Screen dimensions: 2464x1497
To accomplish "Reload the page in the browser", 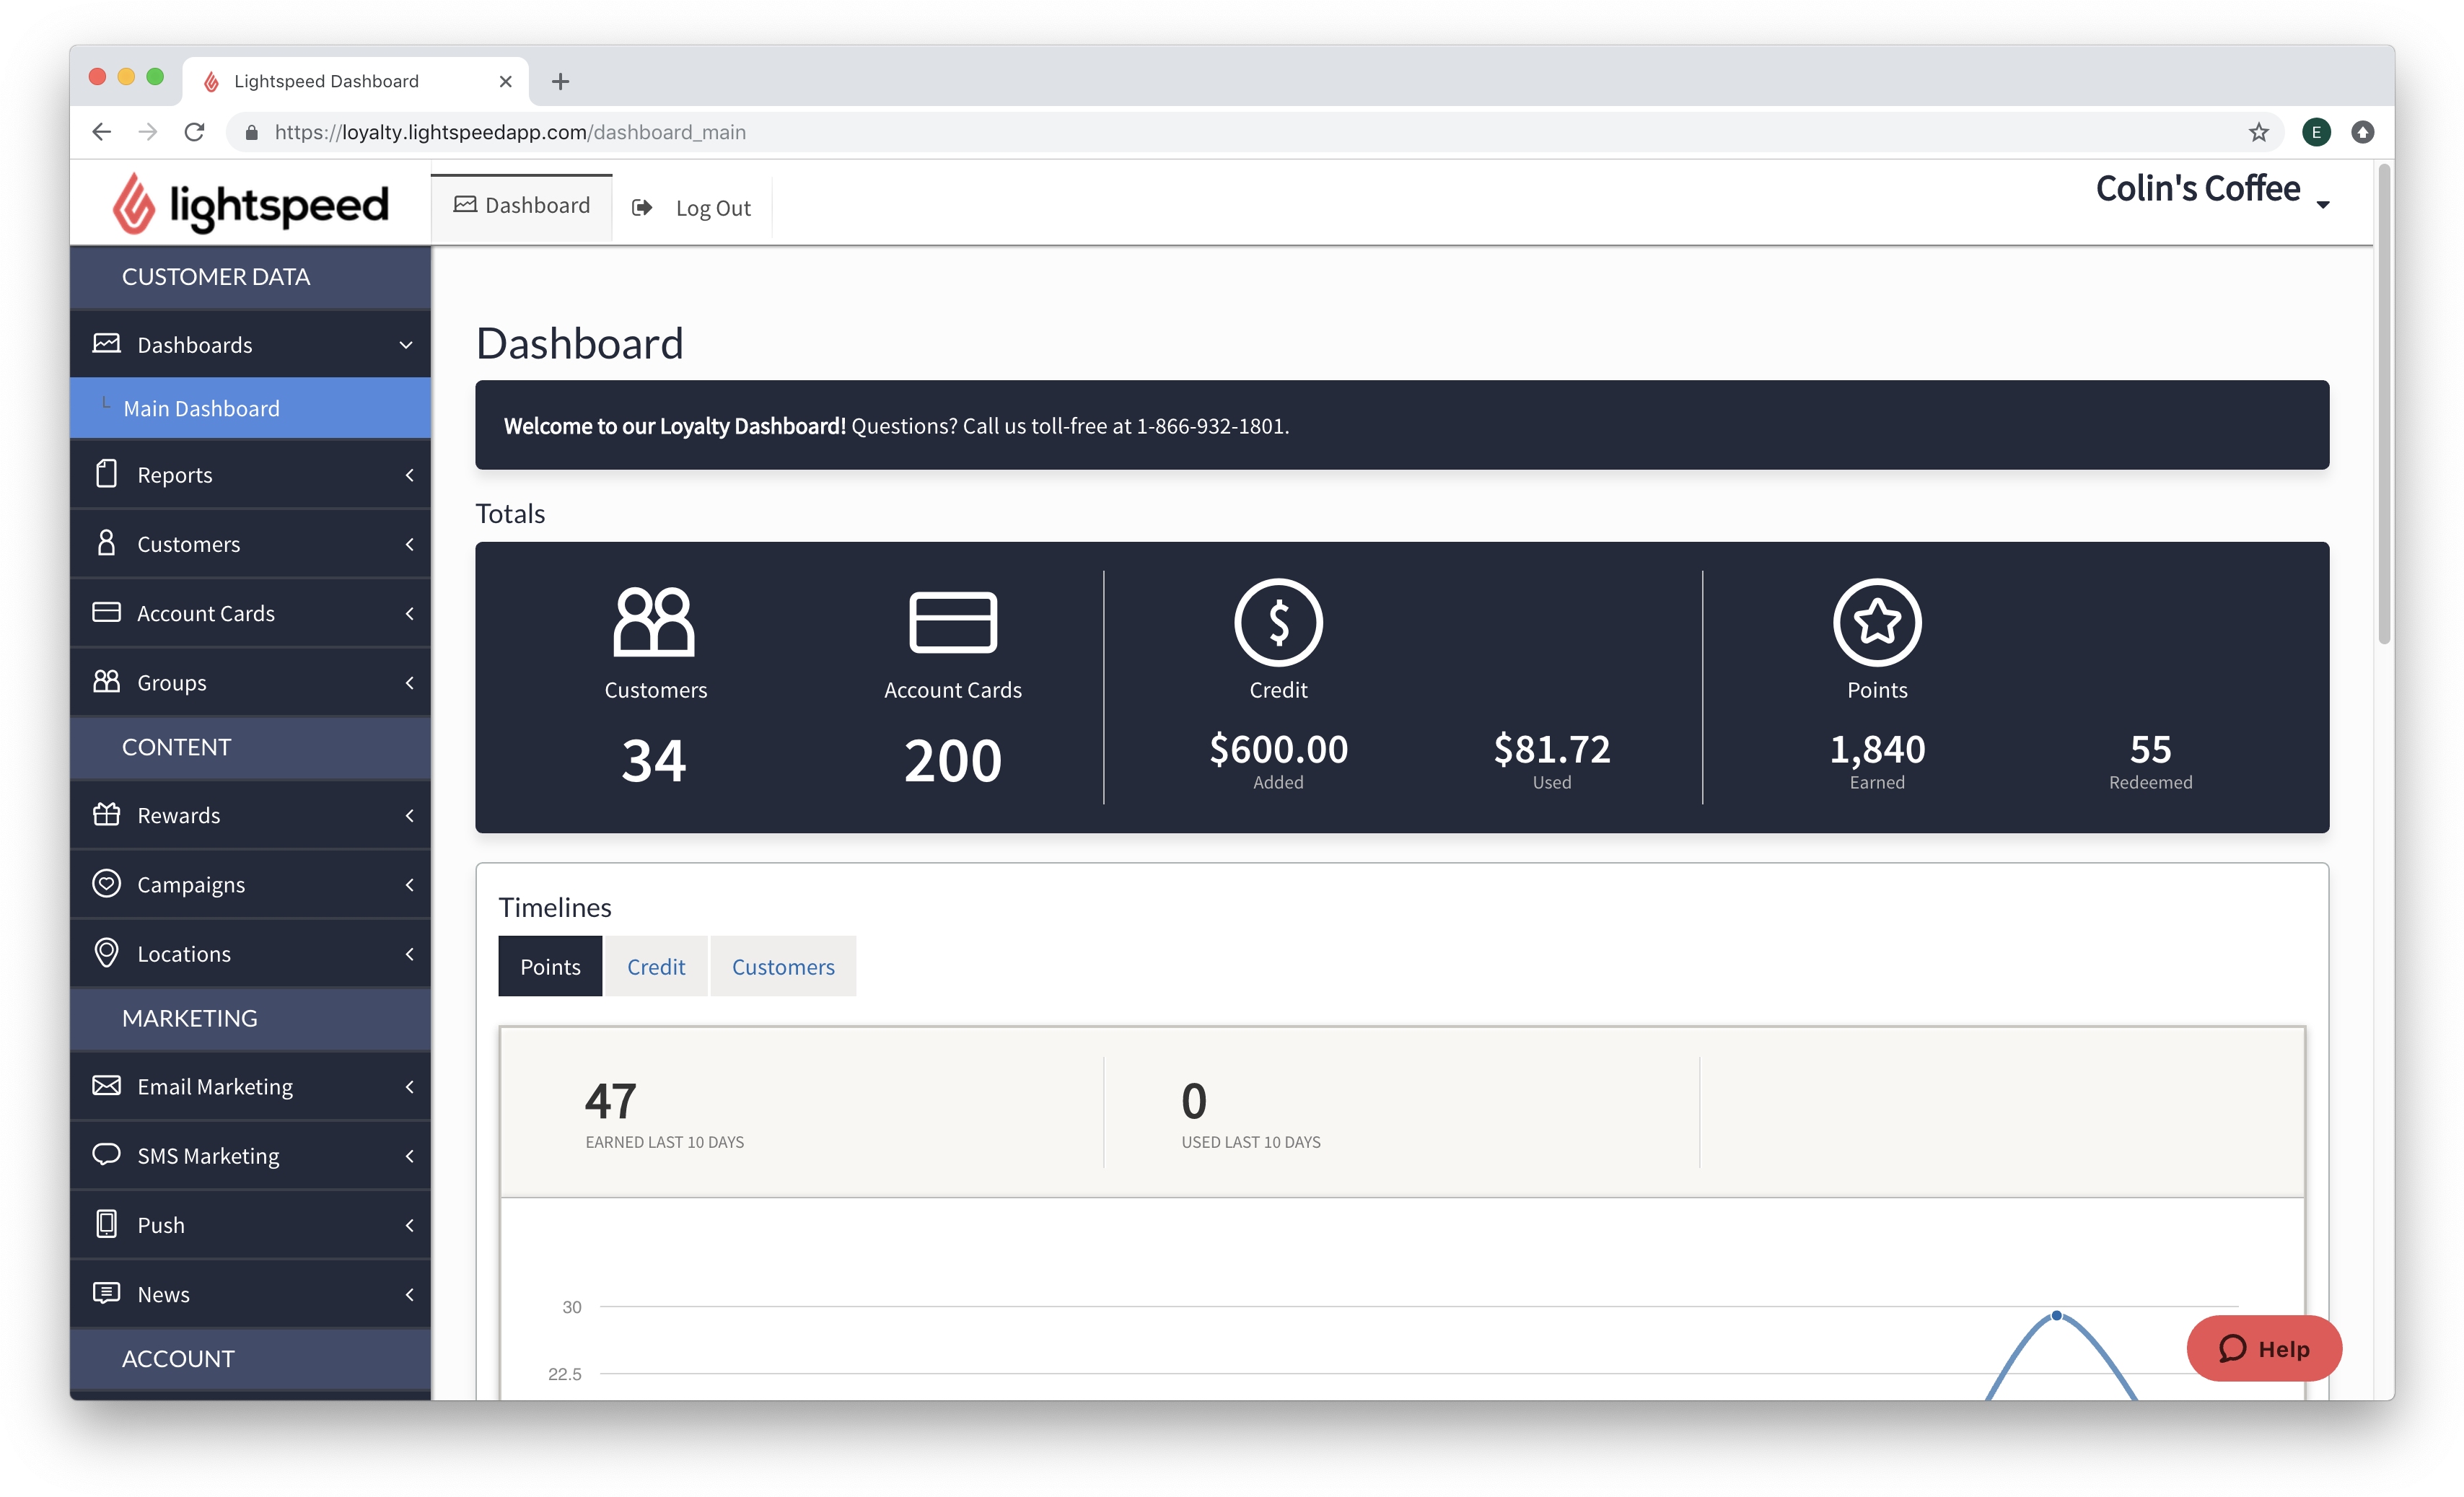I will pyautogui.click(x=195, y=132).
